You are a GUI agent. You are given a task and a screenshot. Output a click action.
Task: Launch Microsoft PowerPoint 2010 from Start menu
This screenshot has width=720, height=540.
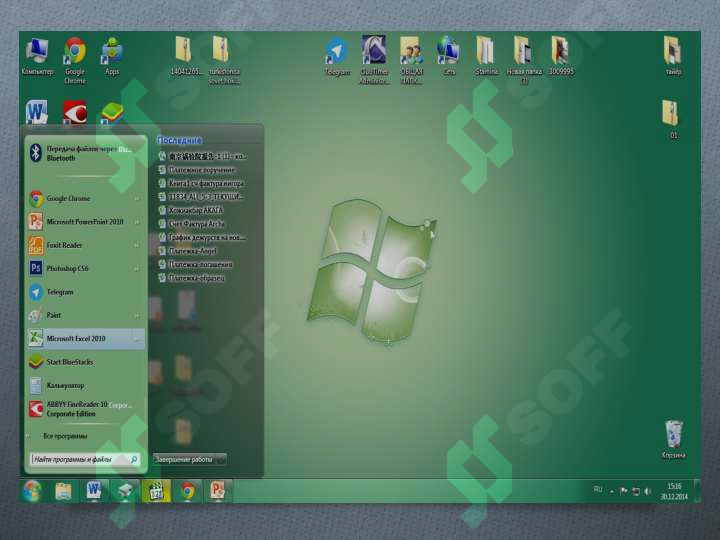85,222
